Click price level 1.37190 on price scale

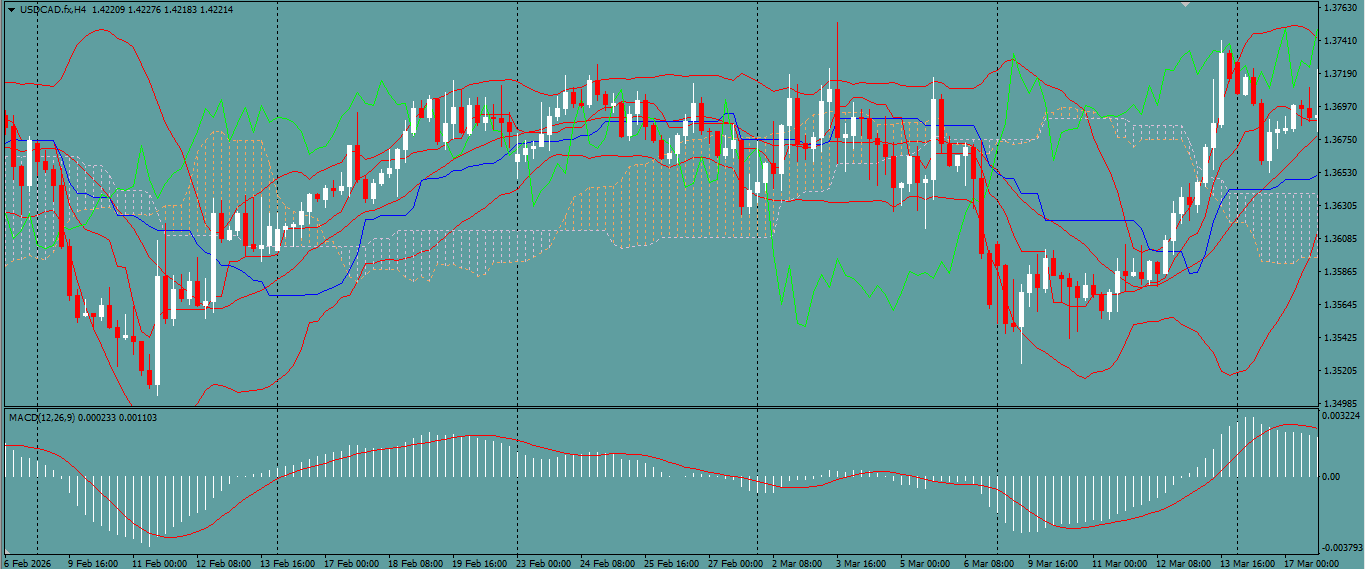1340,74
